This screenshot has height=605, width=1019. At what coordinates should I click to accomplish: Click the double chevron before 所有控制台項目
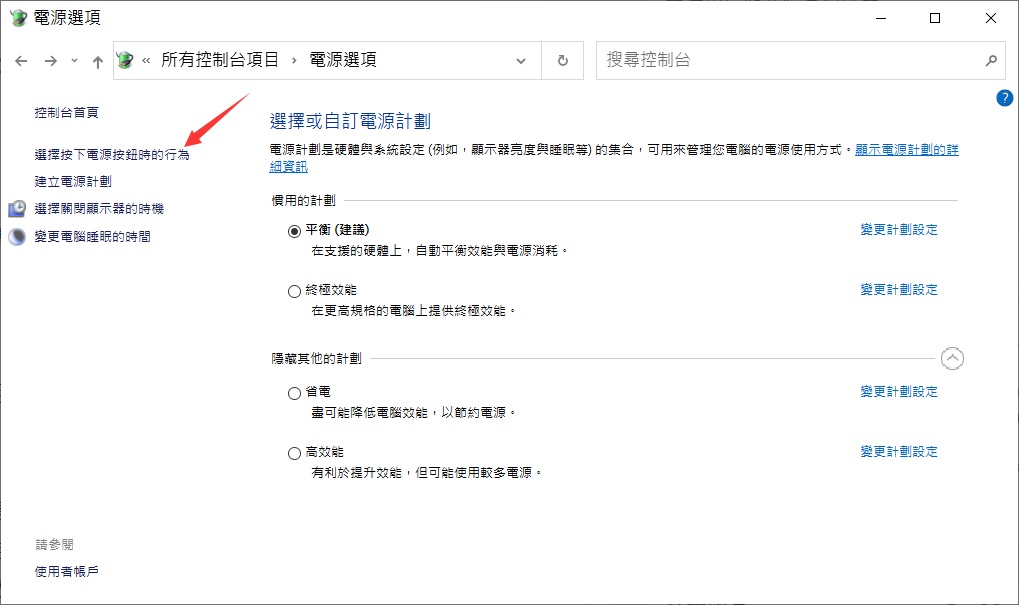pyautogui.click(x=146, y=60)
